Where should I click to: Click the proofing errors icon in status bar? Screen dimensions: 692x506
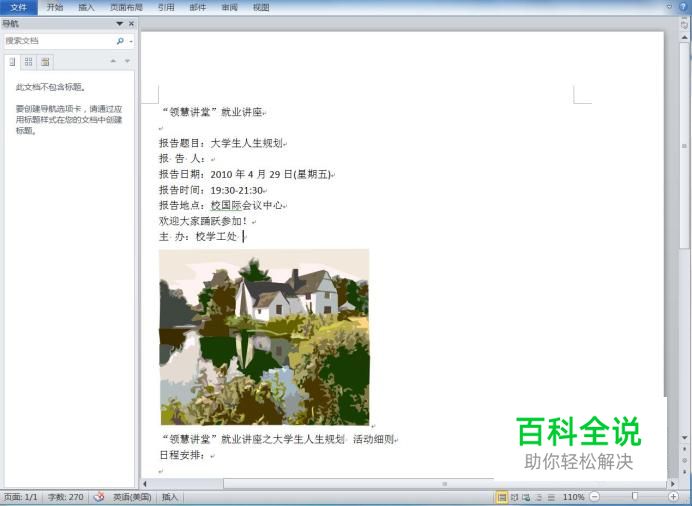pos(99,497)
